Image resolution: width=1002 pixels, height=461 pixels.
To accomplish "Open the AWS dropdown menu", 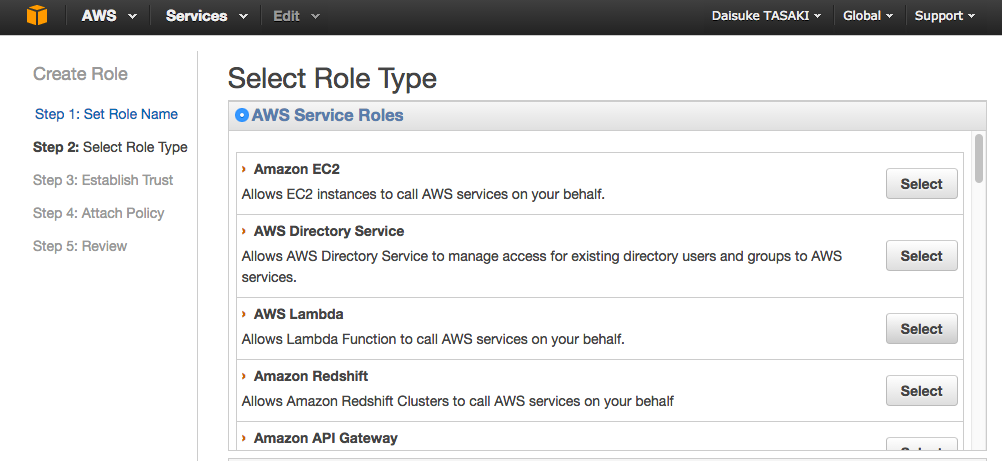I will [x=109, y=16].
